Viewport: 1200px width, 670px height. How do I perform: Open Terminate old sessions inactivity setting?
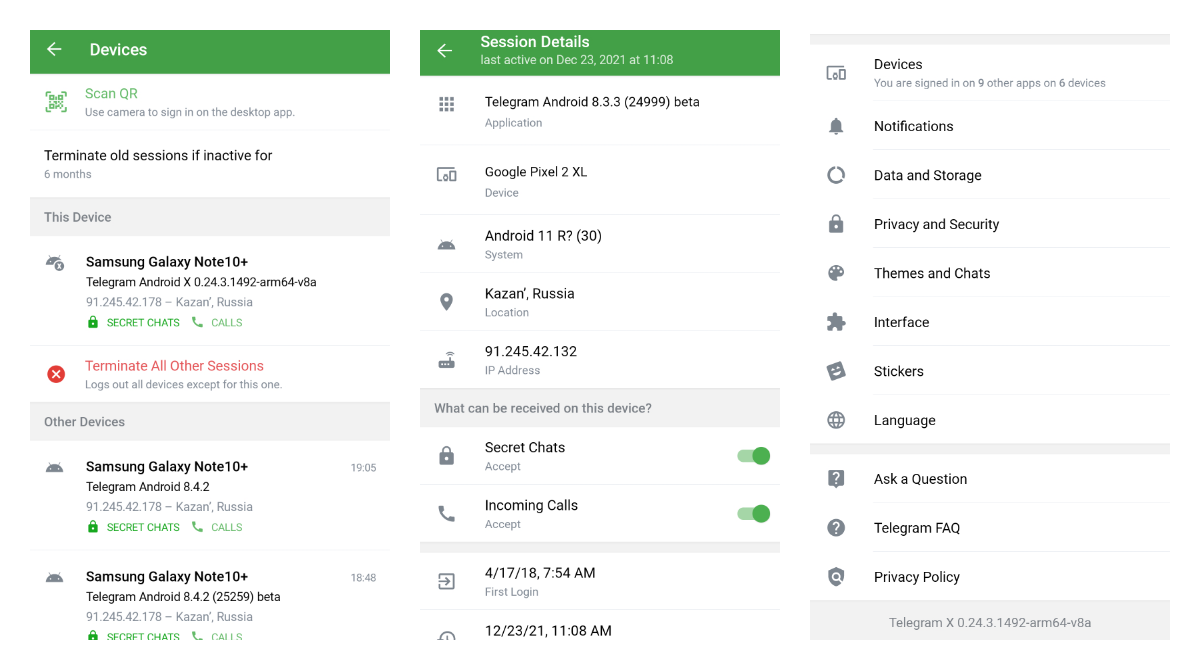point(210,164)
